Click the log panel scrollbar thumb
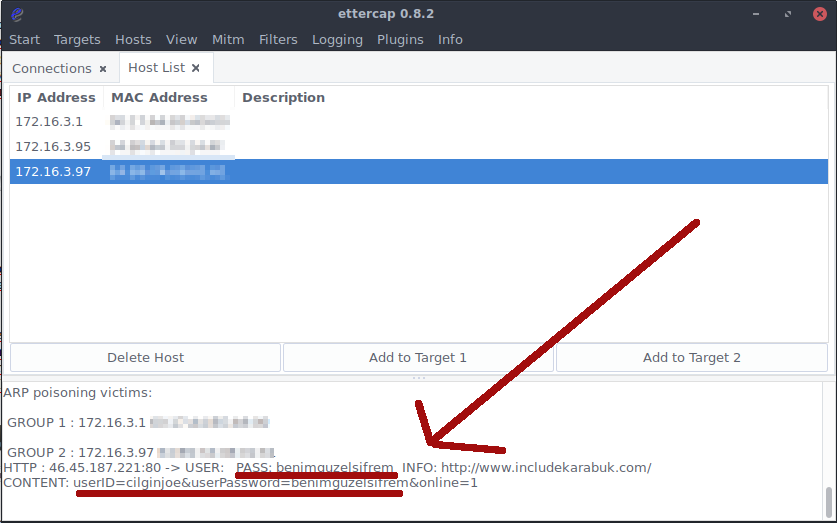 828,502
